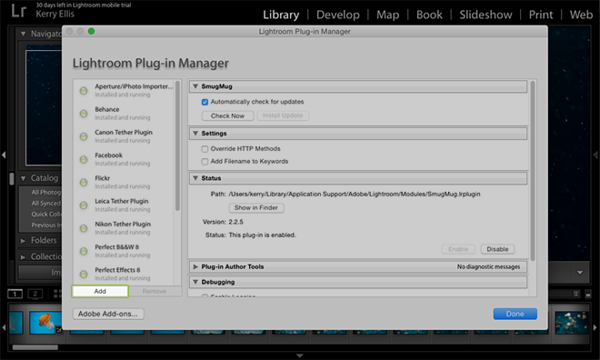This screenshot has height=360, width=600.
Task: Open the Map module
Action: [388, 15]
